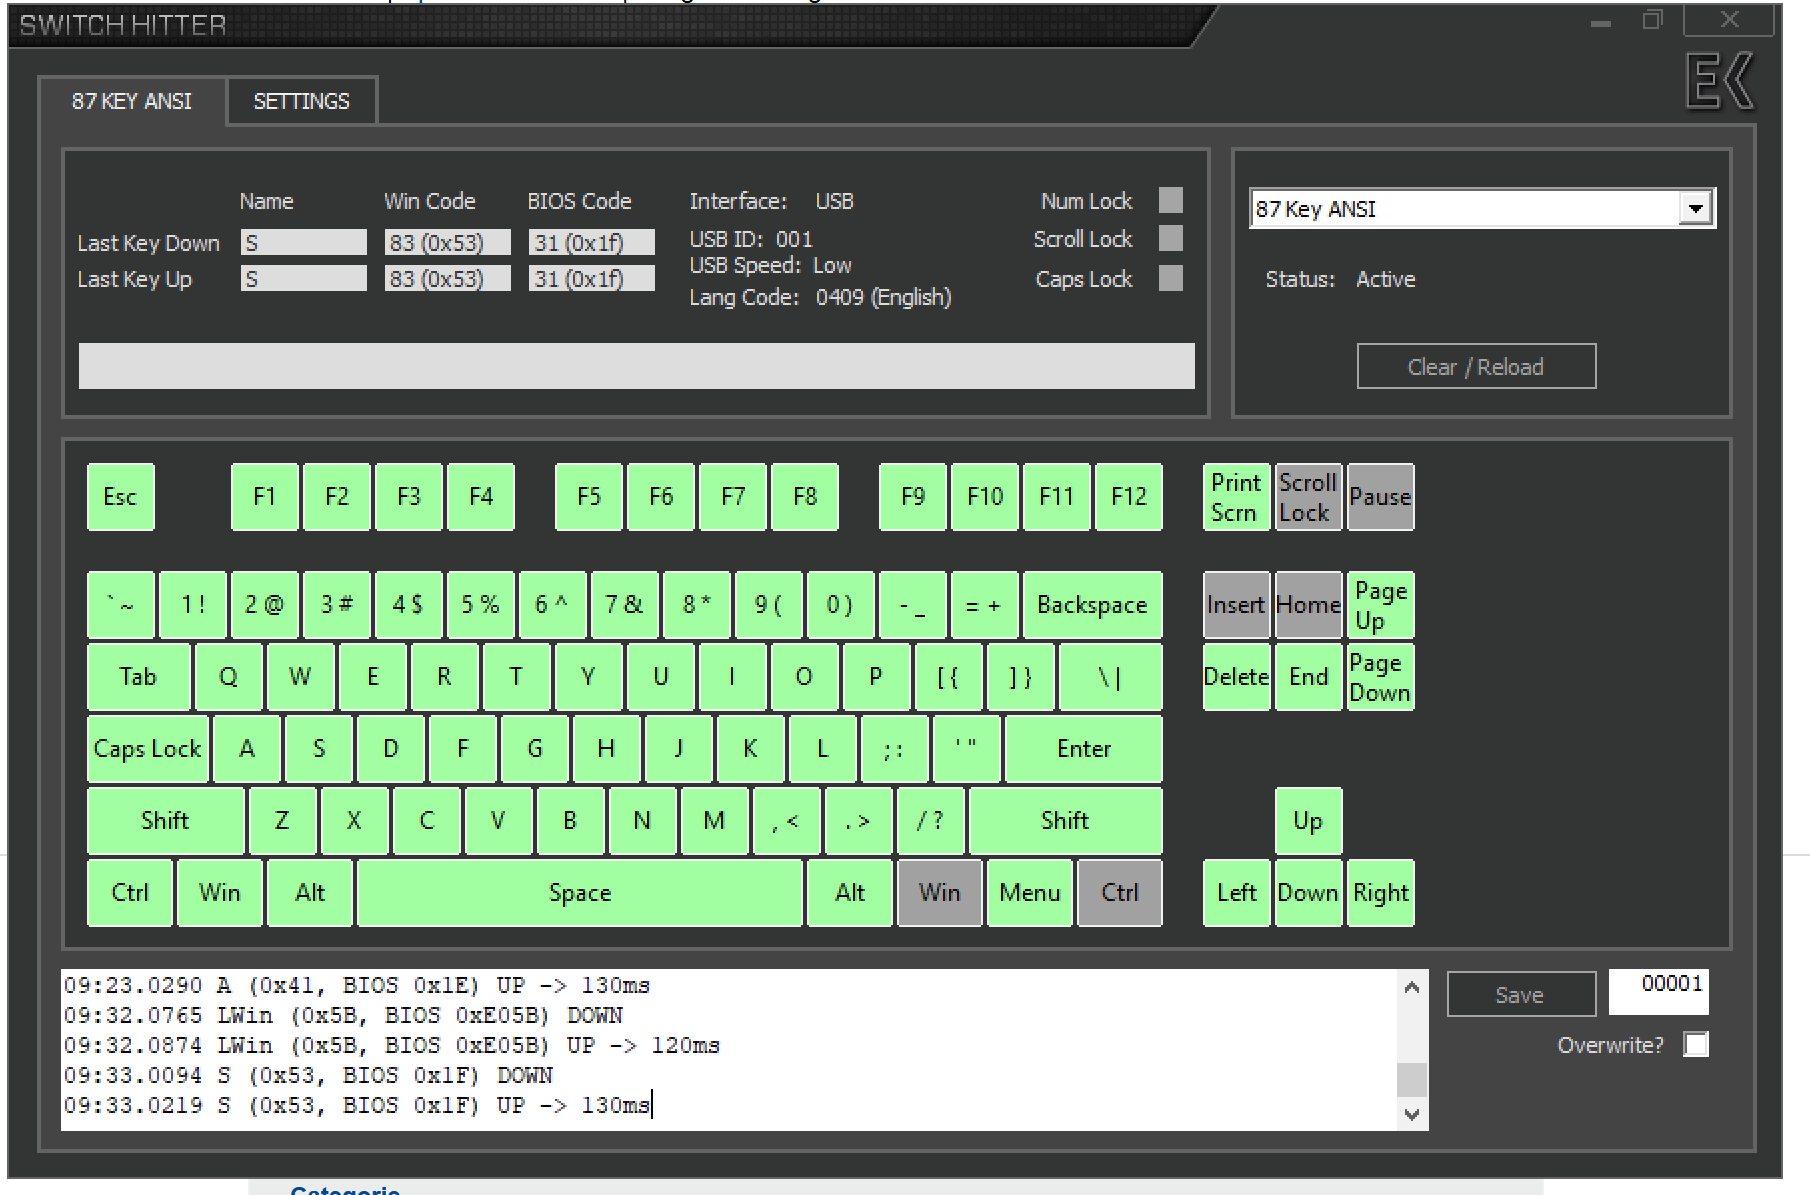The image size is (1810, 1195).
Task: Click the EK logo icon
Action: (1720, 81)
